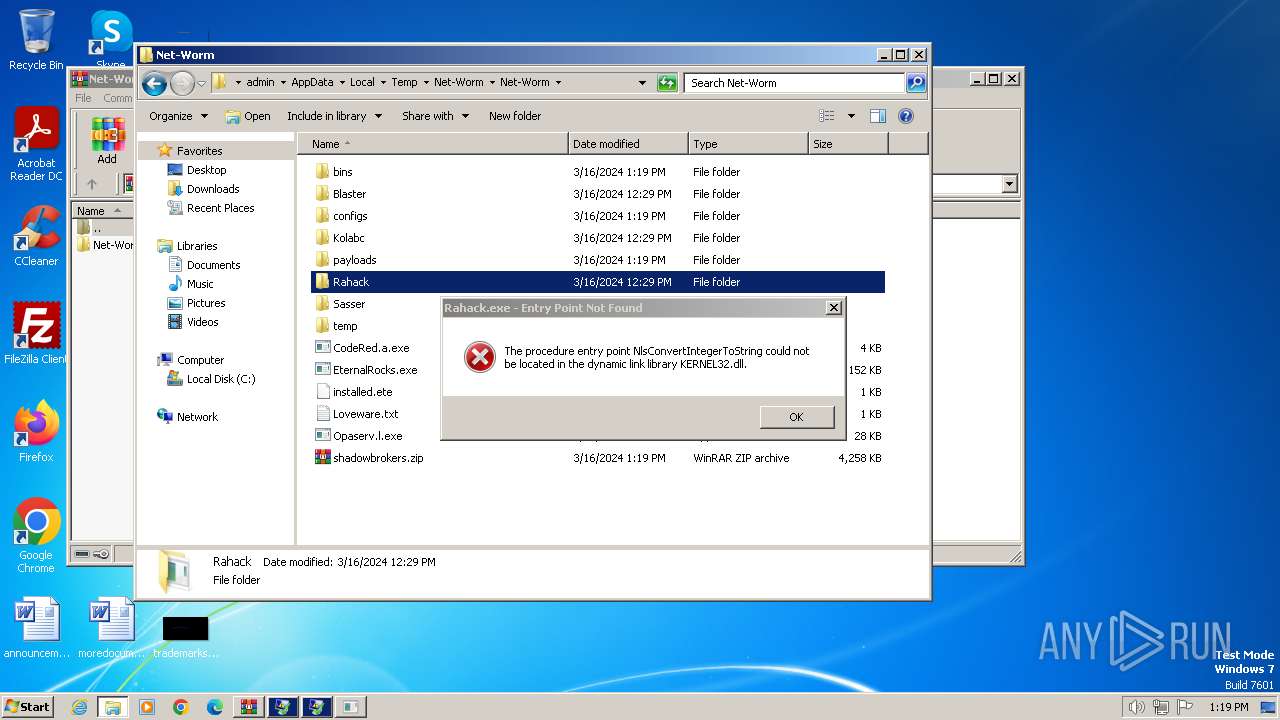Open the Start menu
Screen dimensions: 1280x720
(27, 707)
